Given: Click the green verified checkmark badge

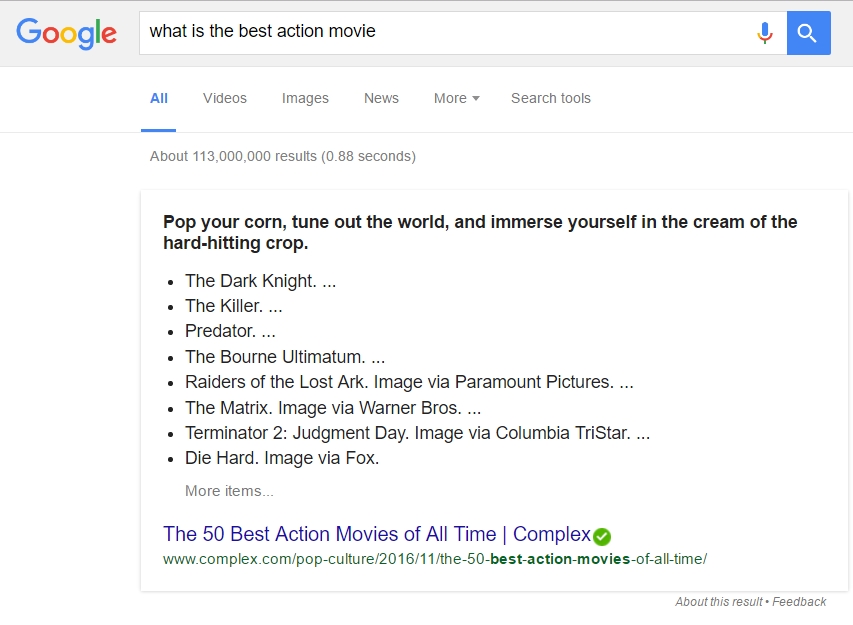Looking at the screenshot, I should click(602, 536).
